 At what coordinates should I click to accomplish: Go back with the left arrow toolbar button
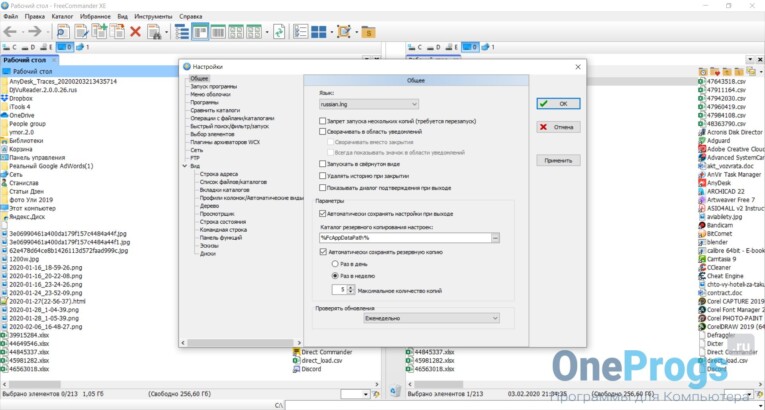coord(9,32)
